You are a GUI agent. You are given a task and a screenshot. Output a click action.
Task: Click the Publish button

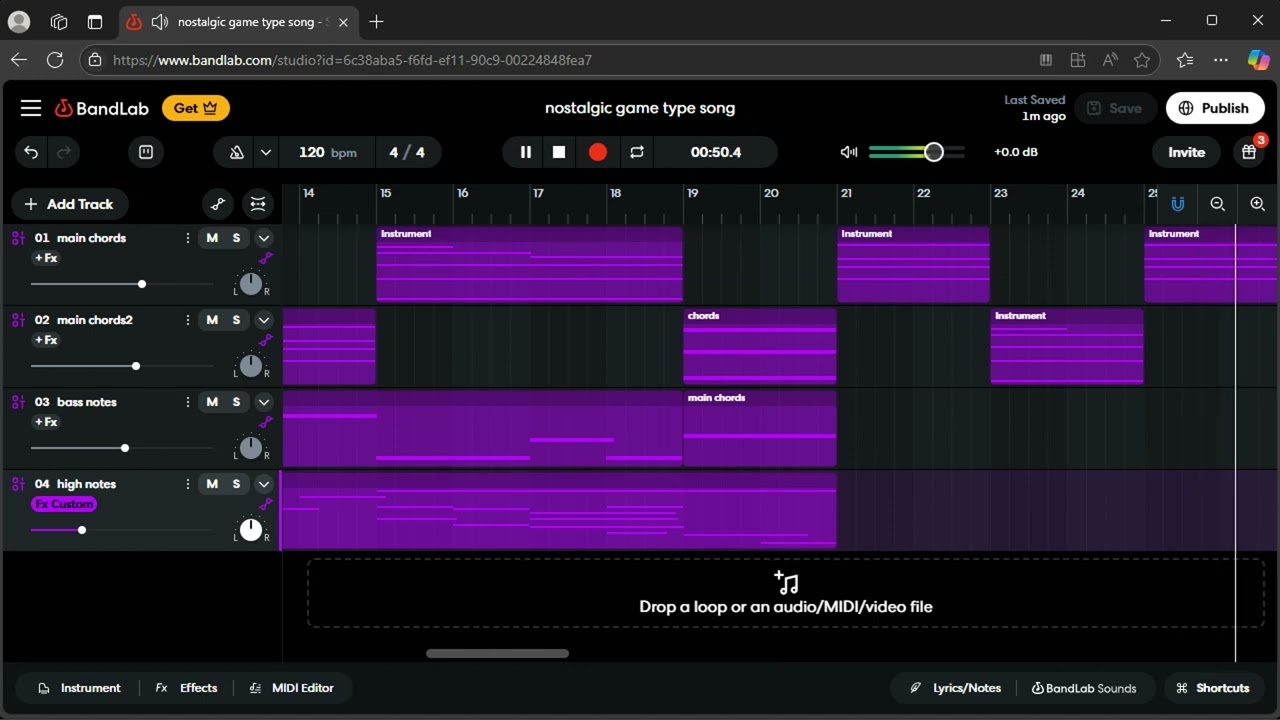point(1215,108)
